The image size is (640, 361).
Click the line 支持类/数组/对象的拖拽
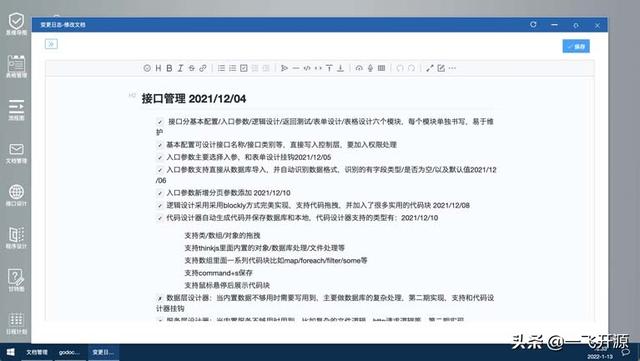pyautogui.click(x=222, y=236)
